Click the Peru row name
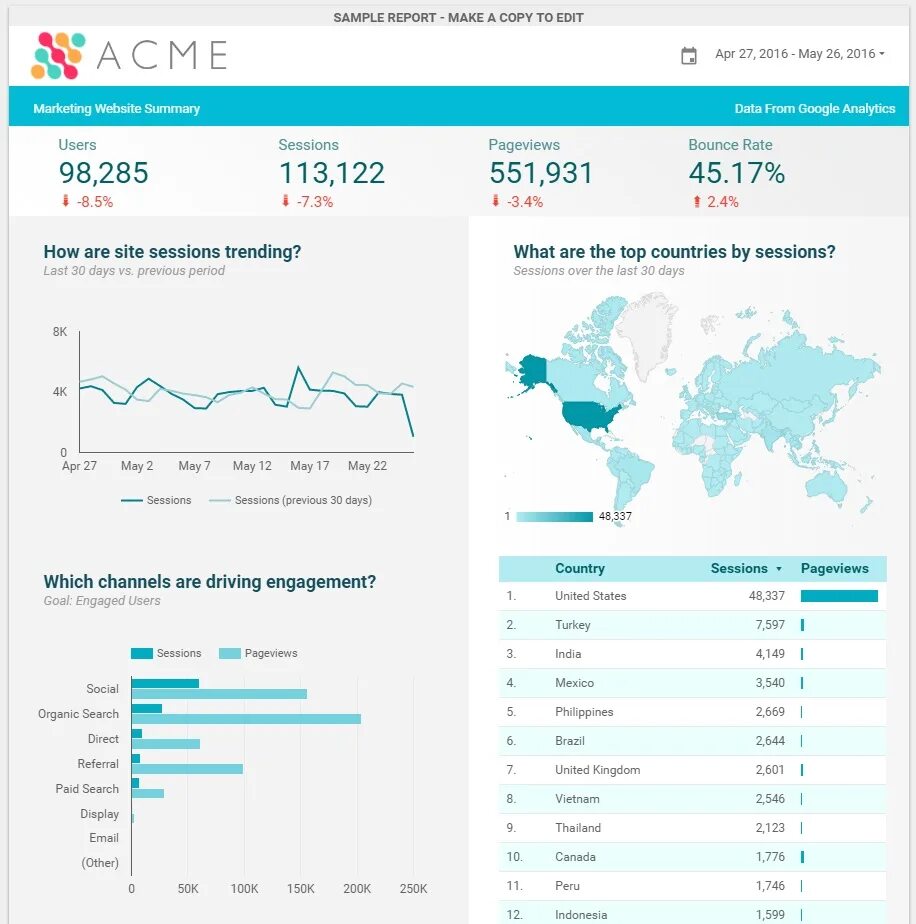 (568, 886)
